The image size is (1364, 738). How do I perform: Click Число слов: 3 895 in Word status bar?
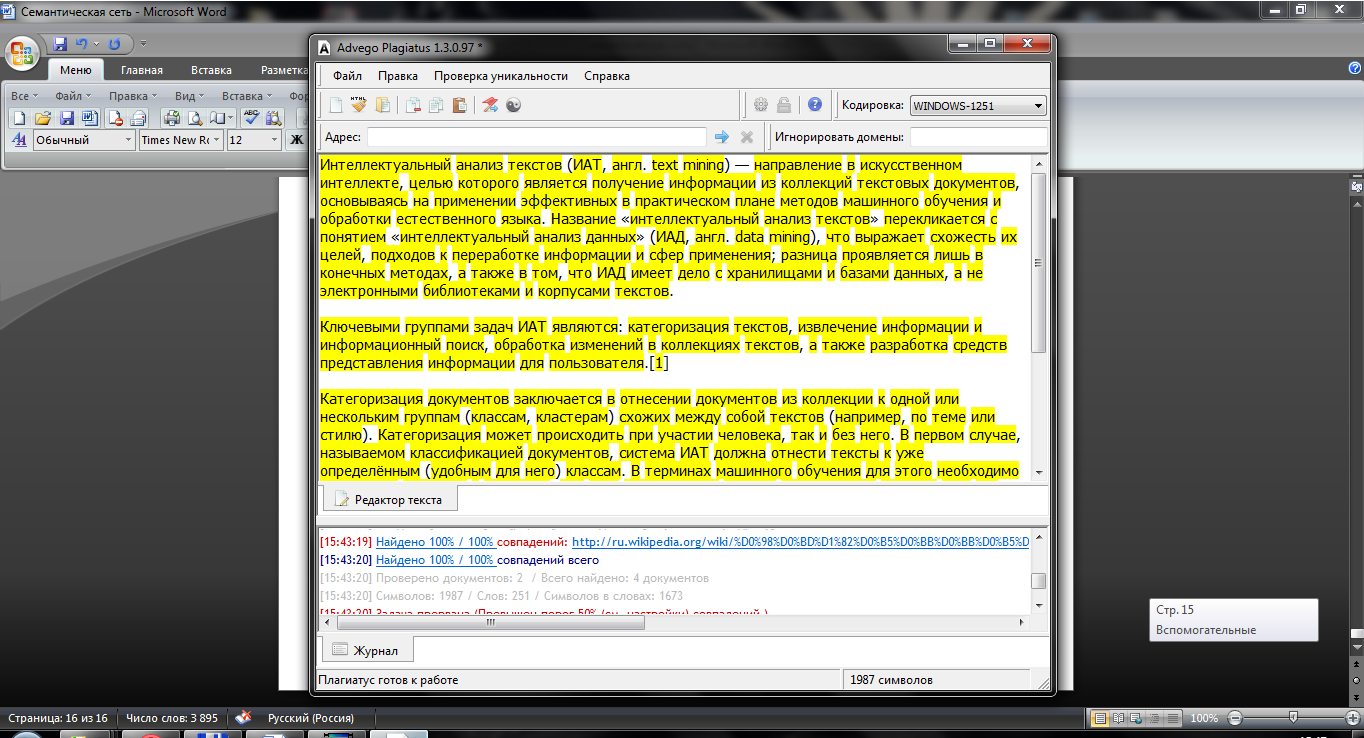[172, 718]
